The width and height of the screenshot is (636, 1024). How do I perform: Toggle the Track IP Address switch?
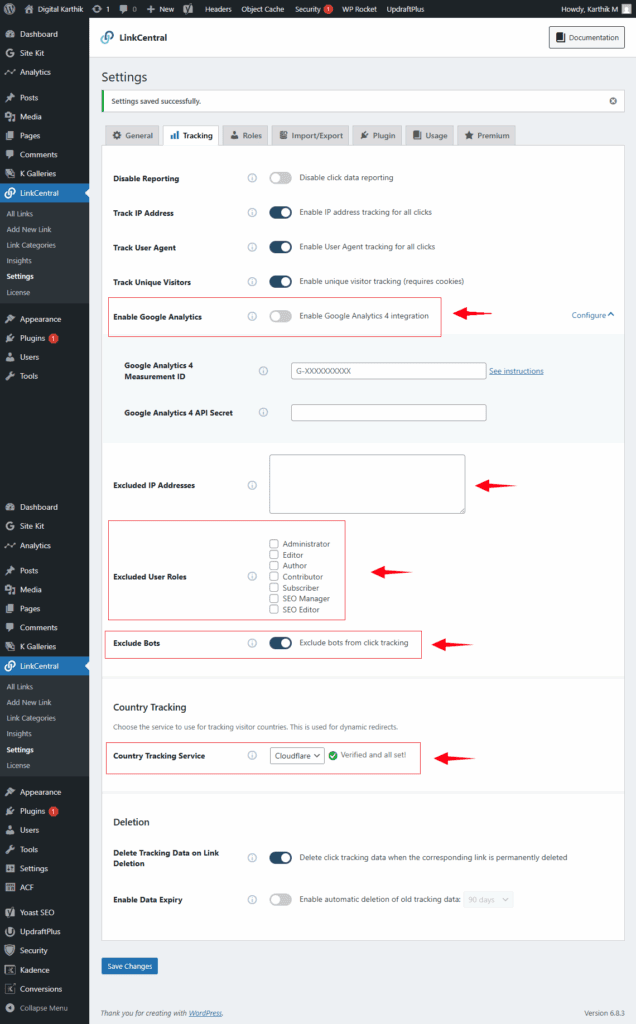pos(280,212)
